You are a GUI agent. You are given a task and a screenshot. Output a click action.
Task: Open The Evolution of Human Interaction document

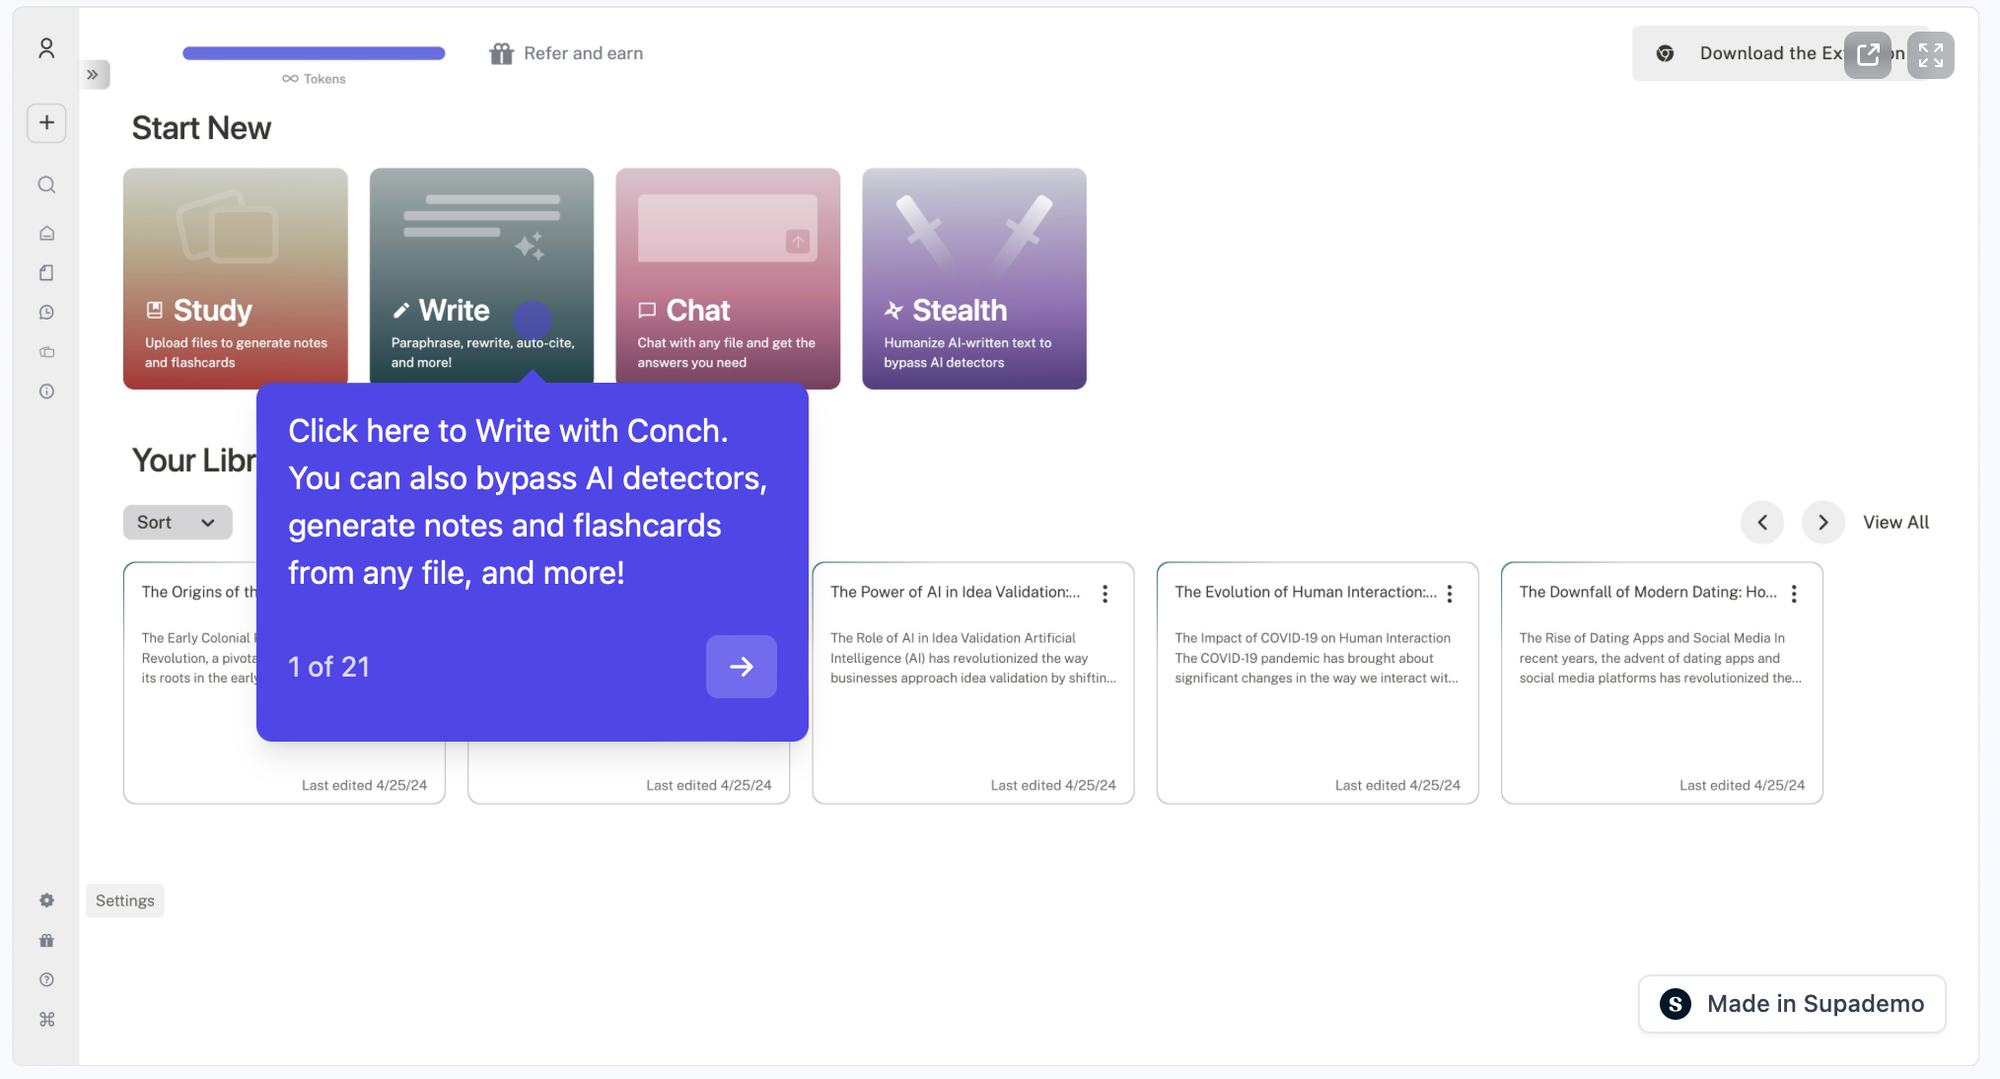click(1318, 683)
